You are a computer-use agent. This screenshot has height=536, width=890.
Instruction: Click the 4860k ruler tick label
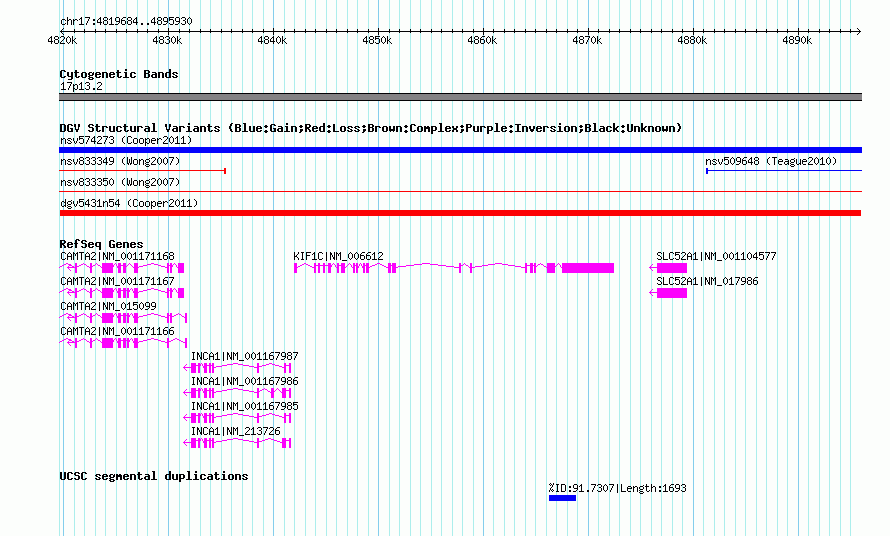coord(482,40)
